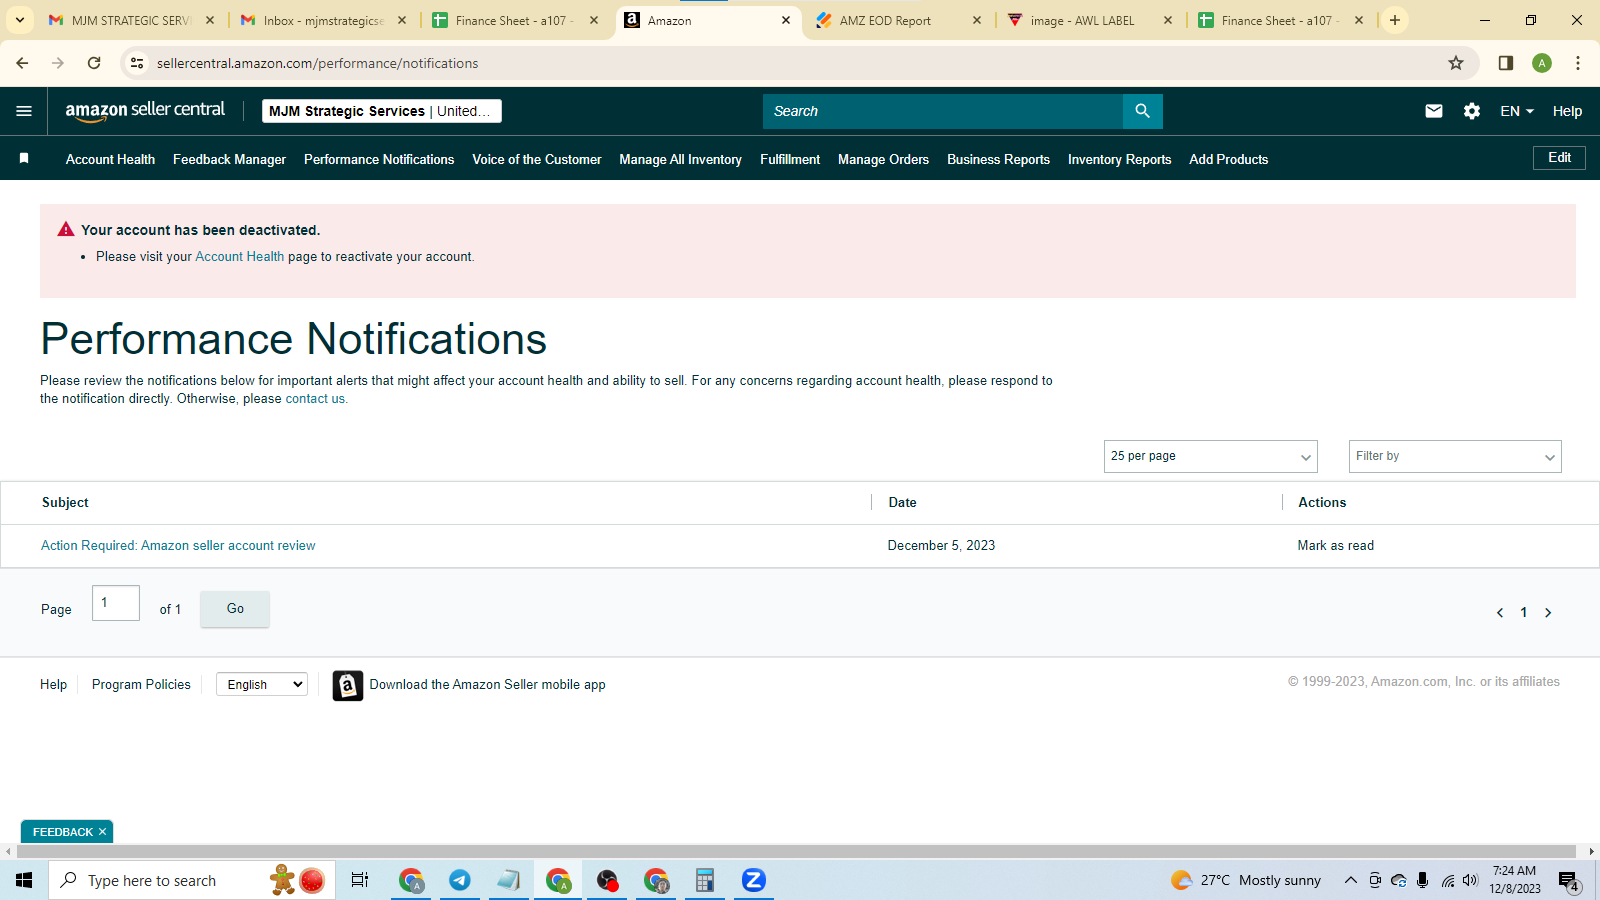Focus the Seller Central search field
This screenshot has height=900, width=1600.
tap(943, 111)
